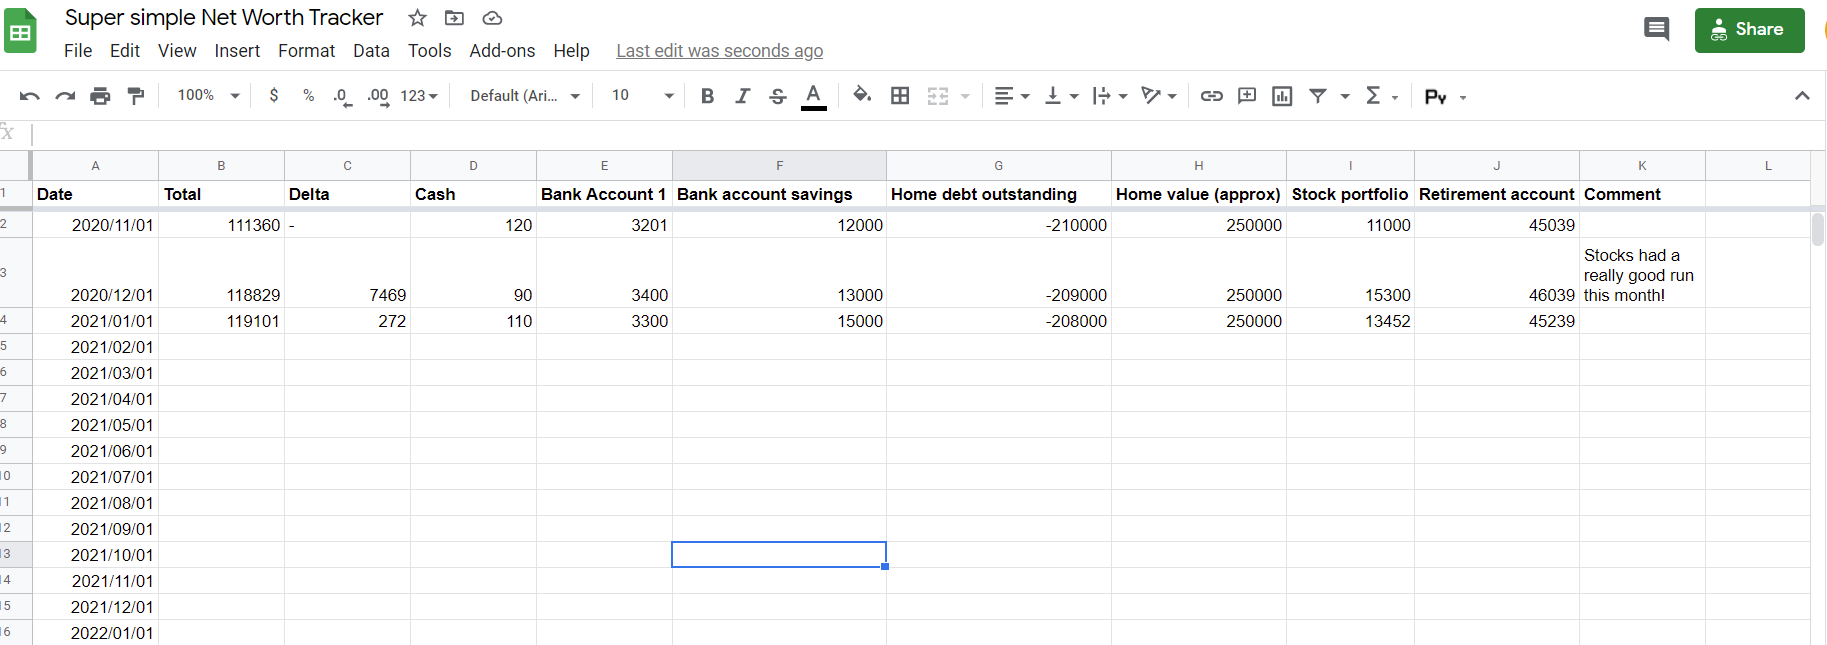Insert chart icon
The width and height of the screenshot is (1827, 645).
[x=1282, y=96]
